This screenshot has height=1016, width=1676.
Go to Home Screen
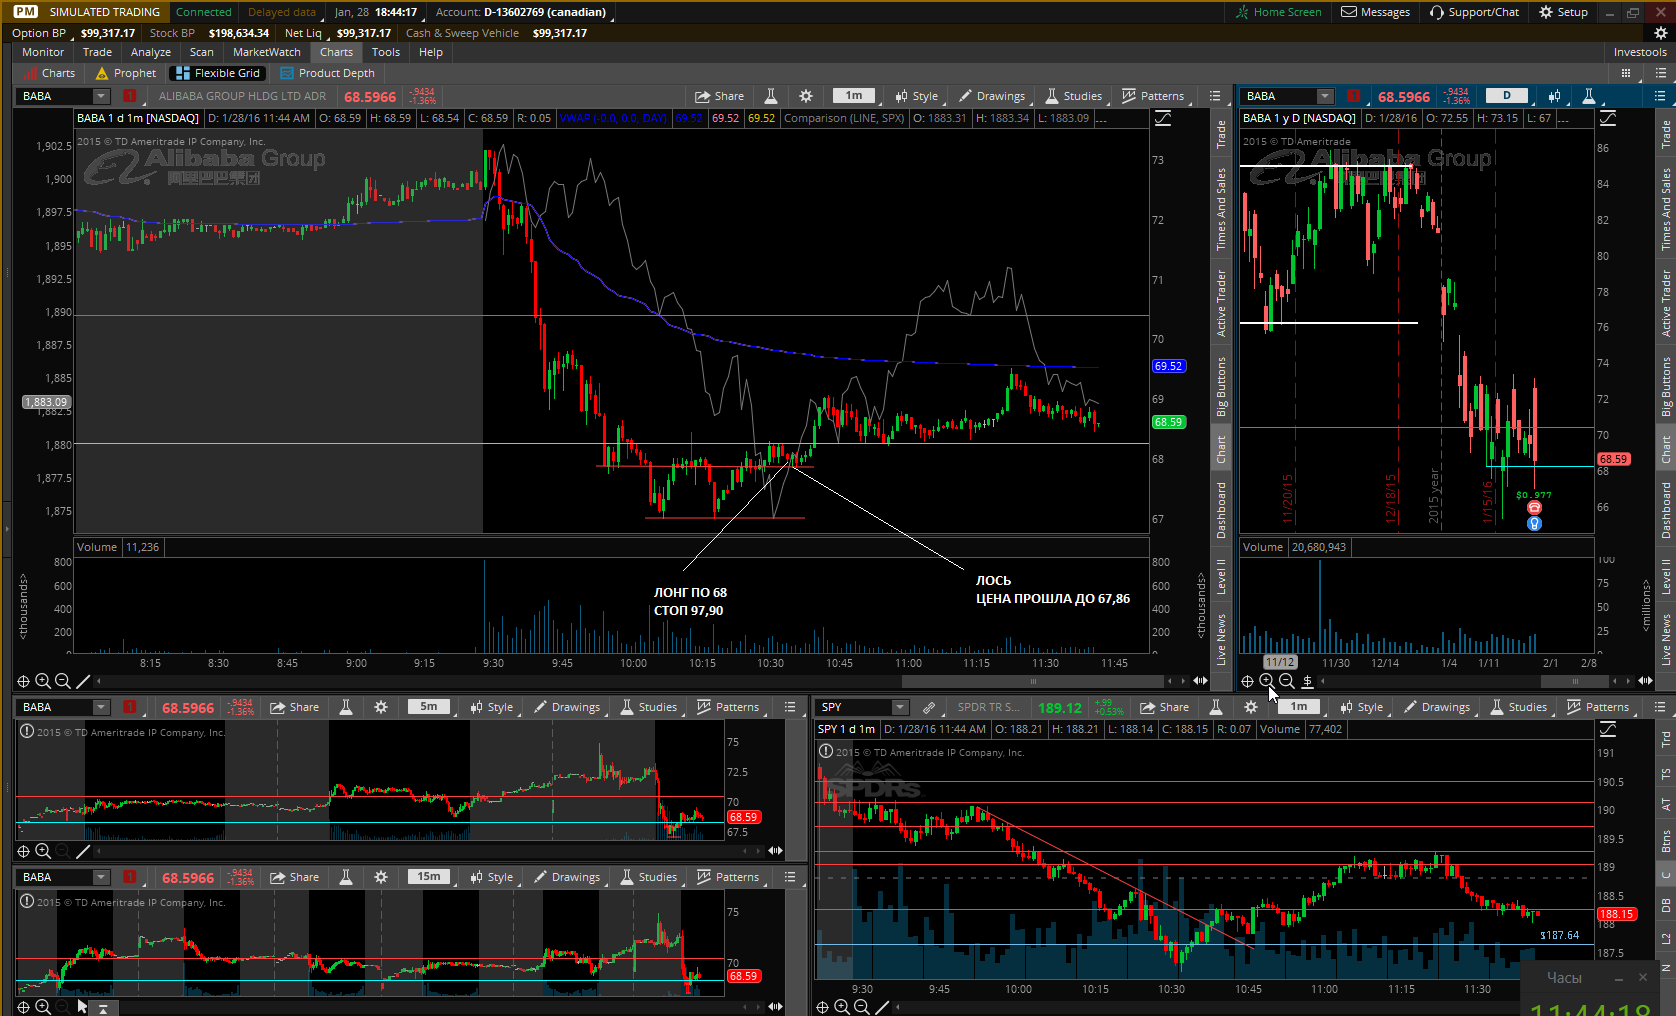[1278, 12]
